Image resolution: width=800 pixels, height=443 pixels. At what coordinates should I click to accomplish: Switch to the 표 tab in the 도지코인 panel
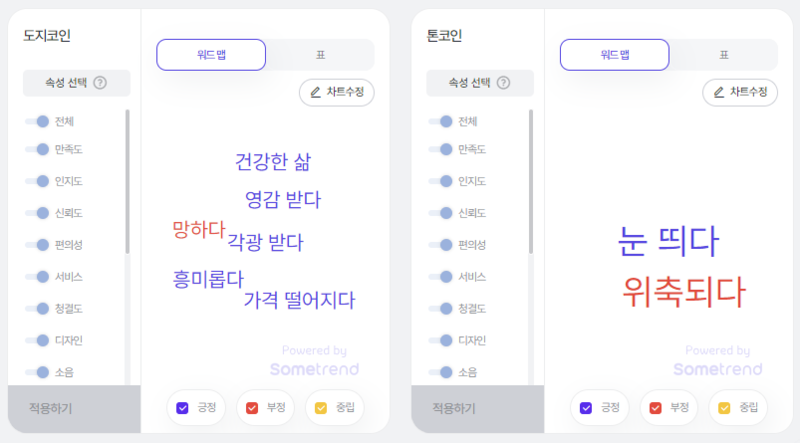pos(320,55)
